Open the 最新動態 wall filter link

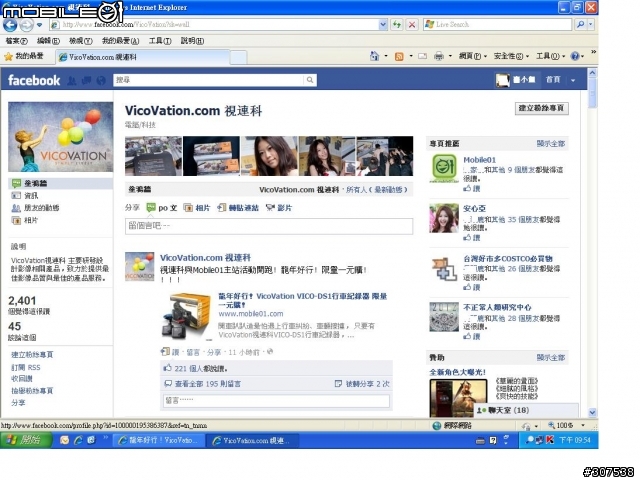388,190
